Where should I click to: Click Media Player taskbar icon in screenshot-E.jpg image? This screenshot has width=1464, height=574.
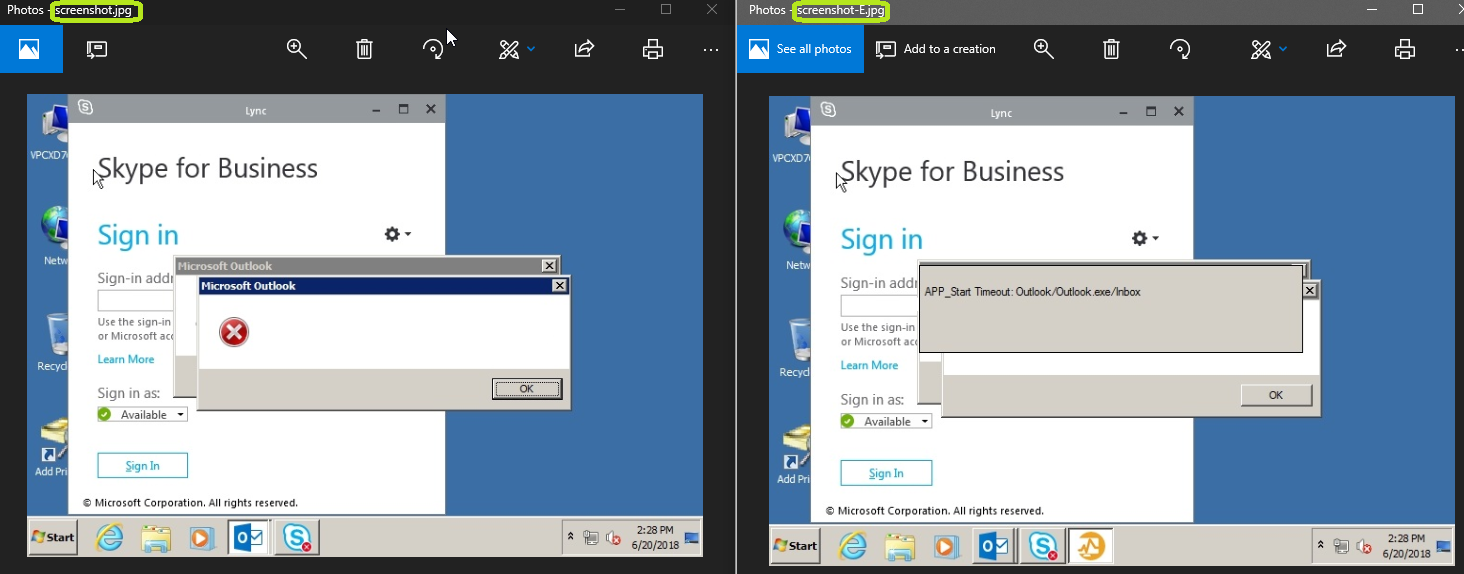coord(946,546)
